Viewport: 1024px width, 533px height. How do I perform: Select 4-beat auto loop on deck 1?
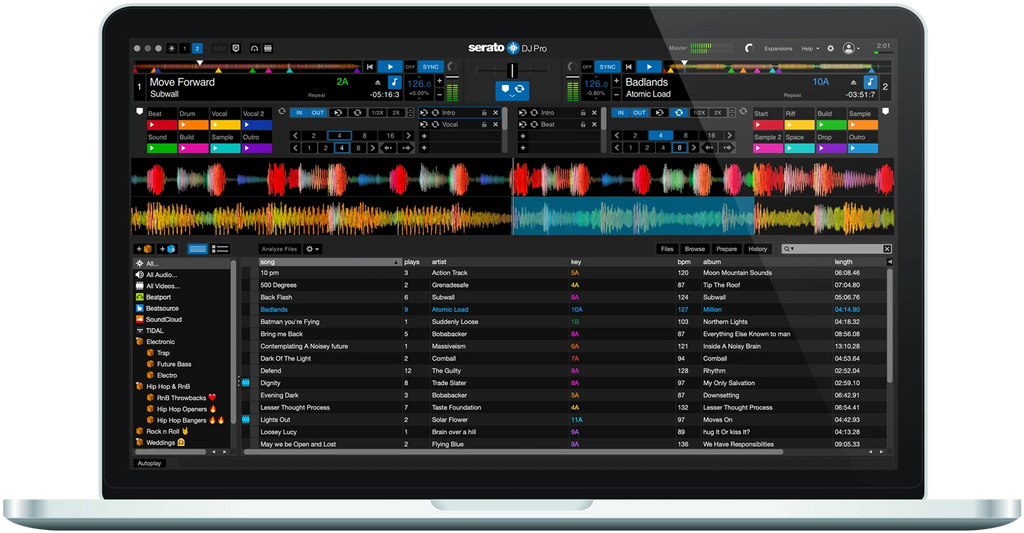(x=339, y=136)
